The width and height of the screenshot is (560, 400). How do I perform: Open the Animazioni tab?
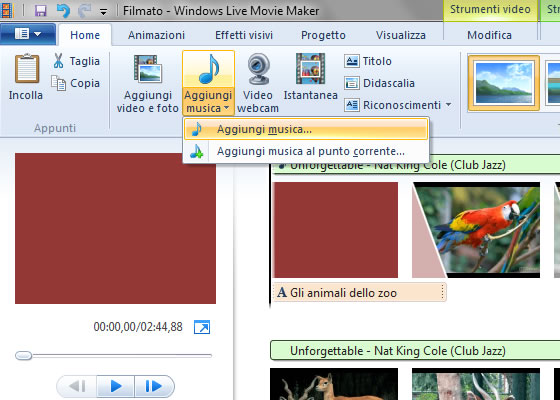tap(156, 35)
